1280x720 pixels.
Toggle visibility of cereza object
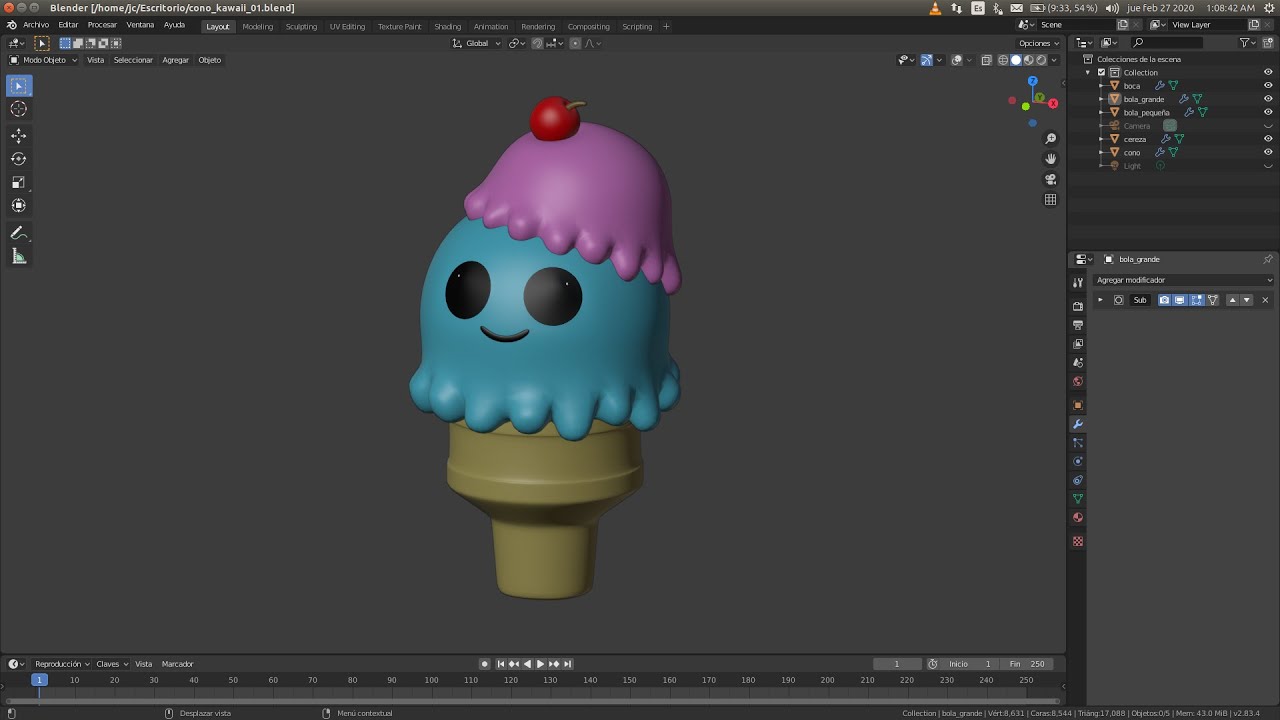(x=1268, y=139)
